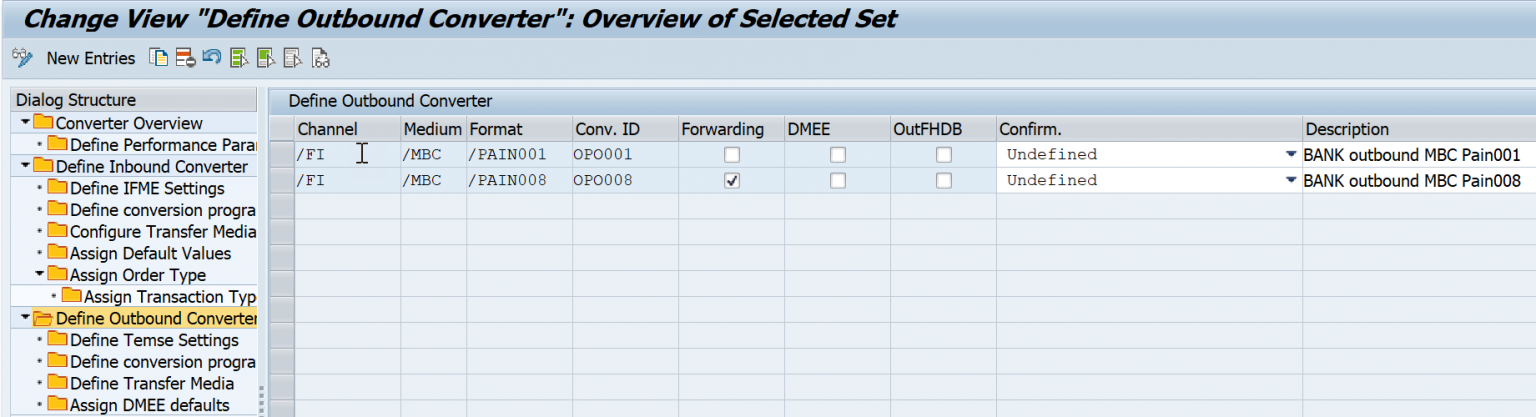Viewport: 1536px width, 417px height.
Task: Click the Copy As toolbar icon
Action: [x=158, y=58]
